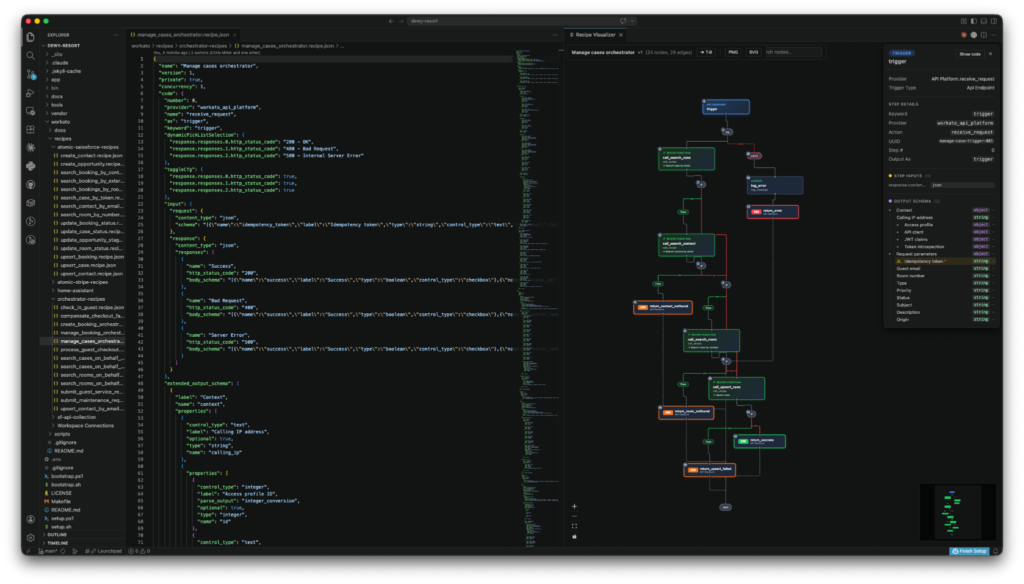Click the split editor icon in visualizer toolbar
The width and height of the screenshot is (1024, 584).
[x=984, y=35]
